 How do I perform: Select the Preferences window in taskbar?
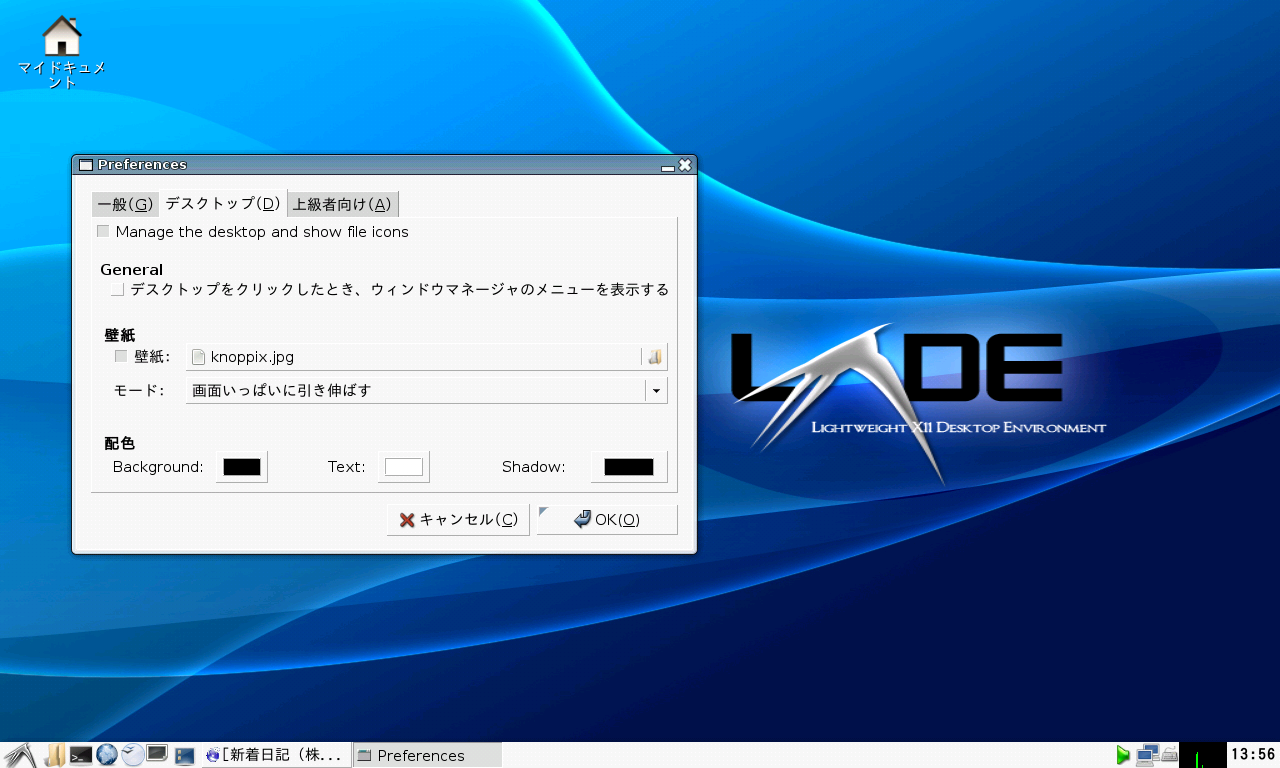pos(420,755)
